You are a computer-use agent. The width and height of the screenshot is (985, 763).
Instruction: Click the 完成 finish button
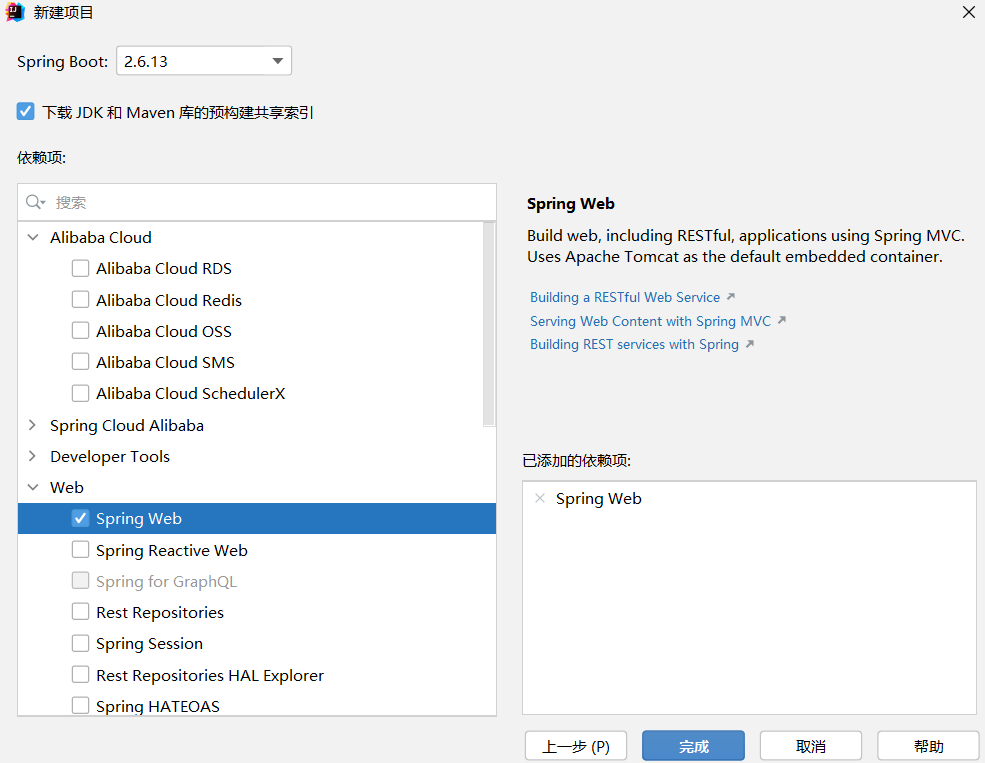pyautogui.click(x=694, y=746)
